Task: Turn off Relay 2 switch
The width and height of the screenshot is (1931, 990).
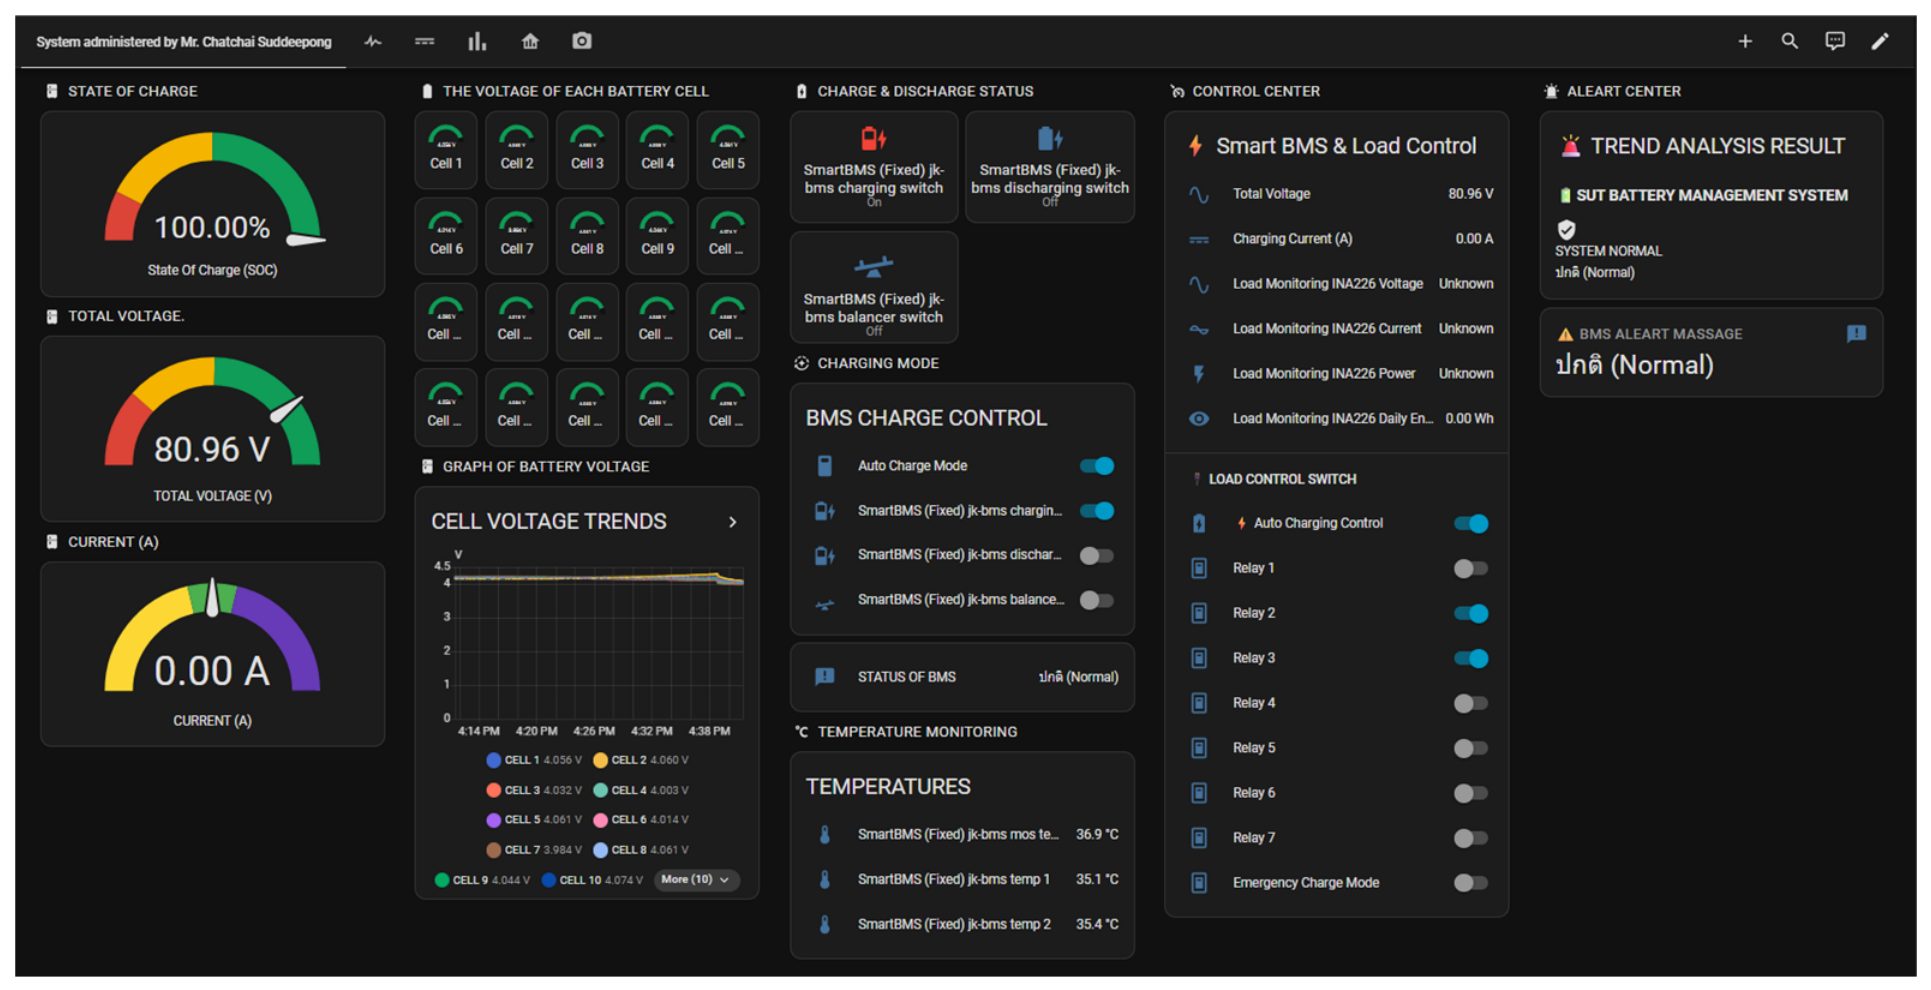Action: click(1471, 613)
